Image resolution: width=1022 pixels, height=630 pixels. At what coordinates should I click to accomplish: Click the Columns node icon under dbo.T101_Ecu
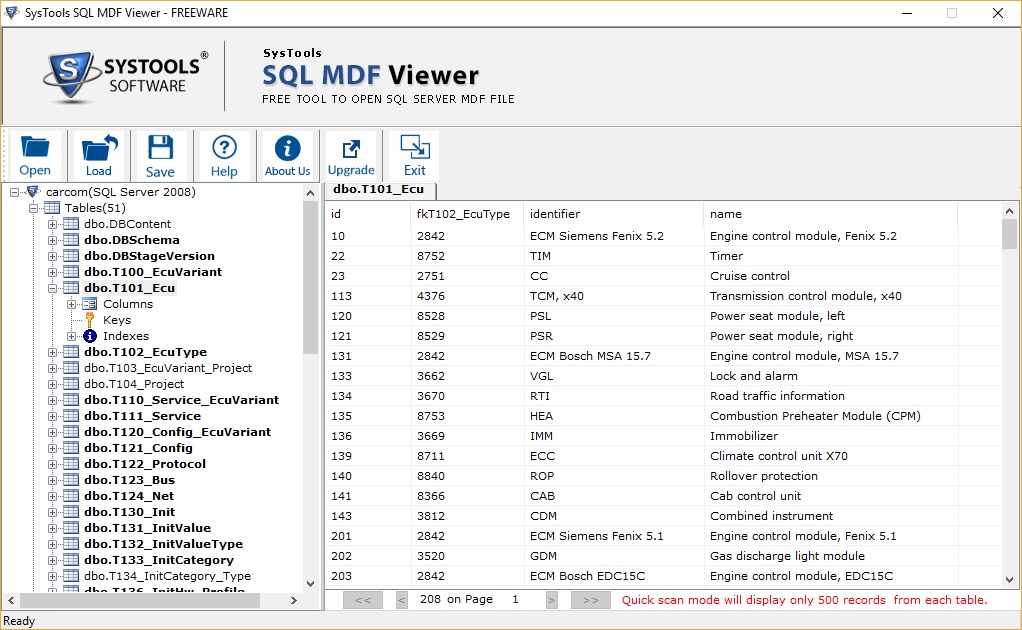coord(90,304)
